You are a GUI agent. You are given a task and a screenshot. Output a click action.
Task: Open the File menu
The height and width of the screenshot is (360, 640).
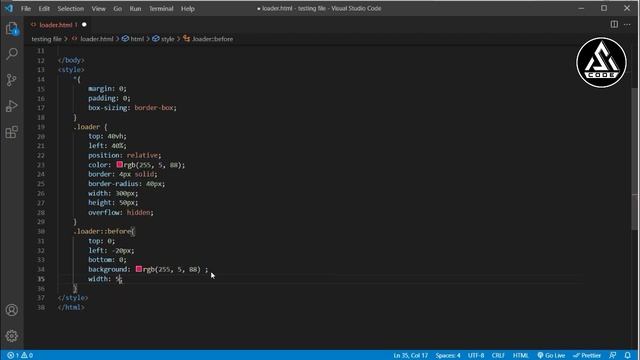click(x=26, y=9)
